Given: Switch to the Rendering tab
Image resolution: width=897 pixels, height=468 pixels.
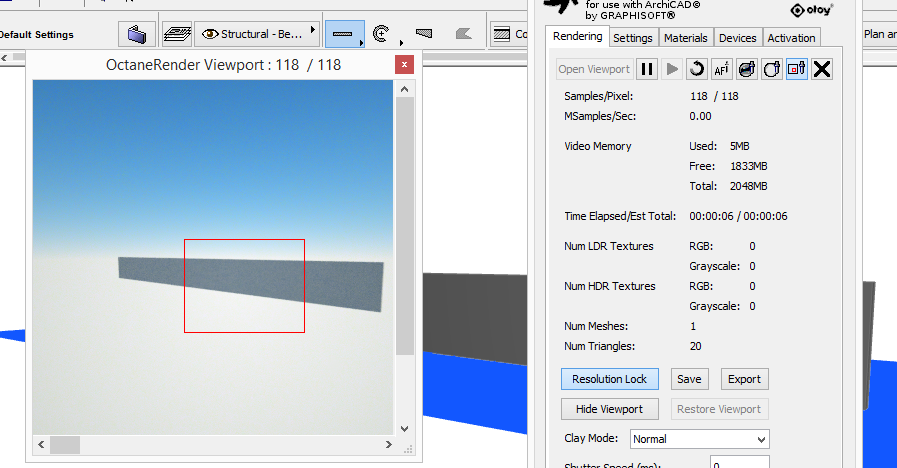Looking at the screenshot, I should 577,37.
